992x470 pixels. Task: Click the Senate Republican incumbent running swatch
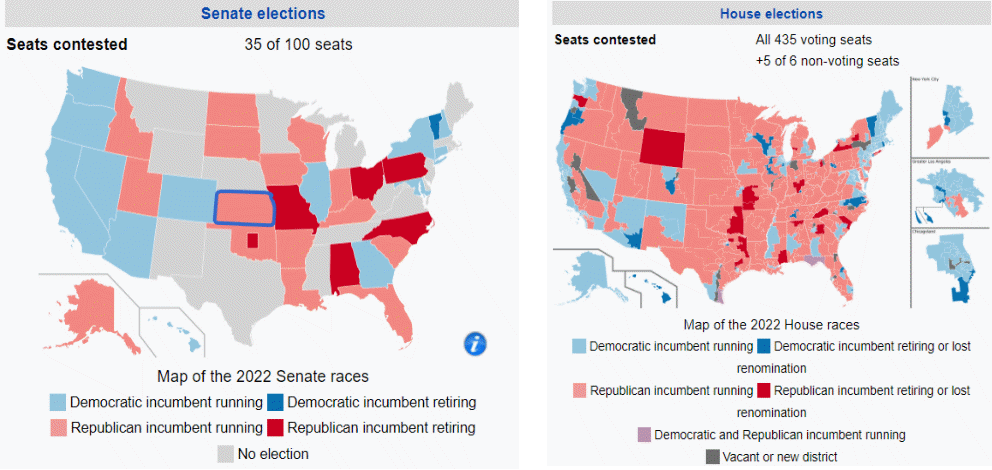tap(60, 428)
